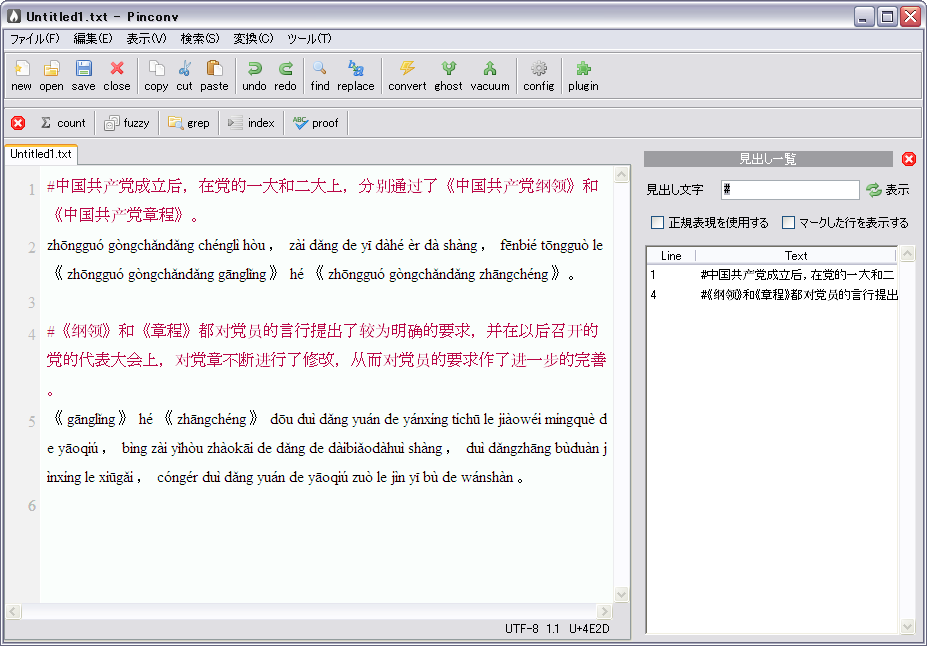
Task: Click the 見出し文字 input field
Action: tap(790, 190)
